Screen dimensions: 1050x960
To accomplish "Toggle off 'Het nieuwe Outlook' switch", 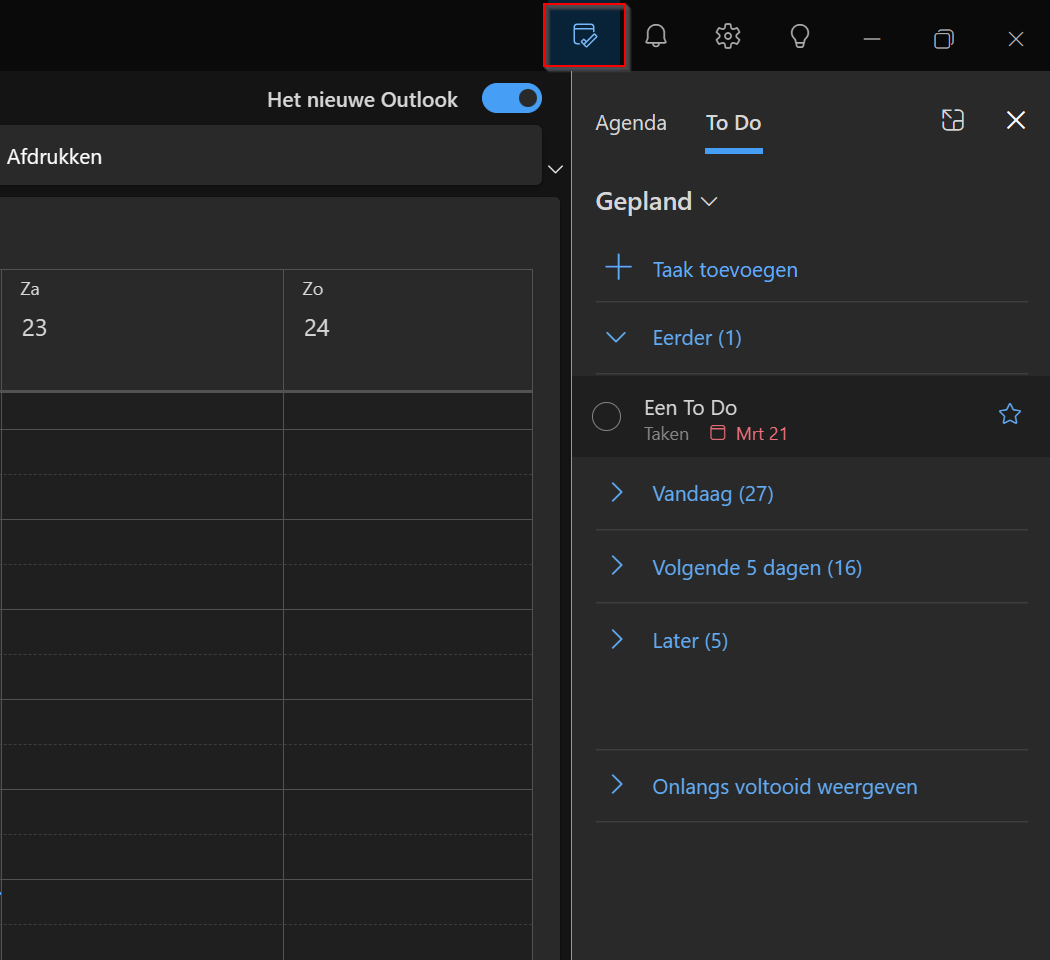I will (x=512, y=98).
